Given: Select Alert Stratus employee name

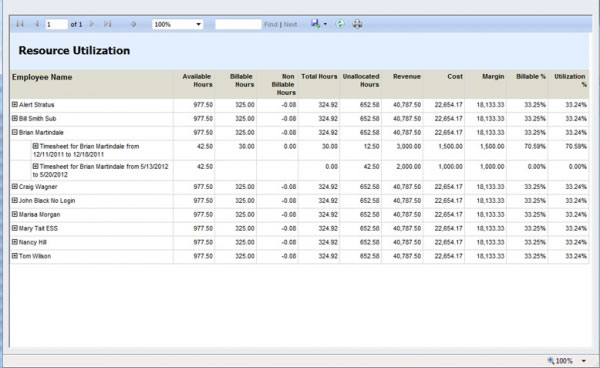Looking at the screenshot, I should 37,105.
